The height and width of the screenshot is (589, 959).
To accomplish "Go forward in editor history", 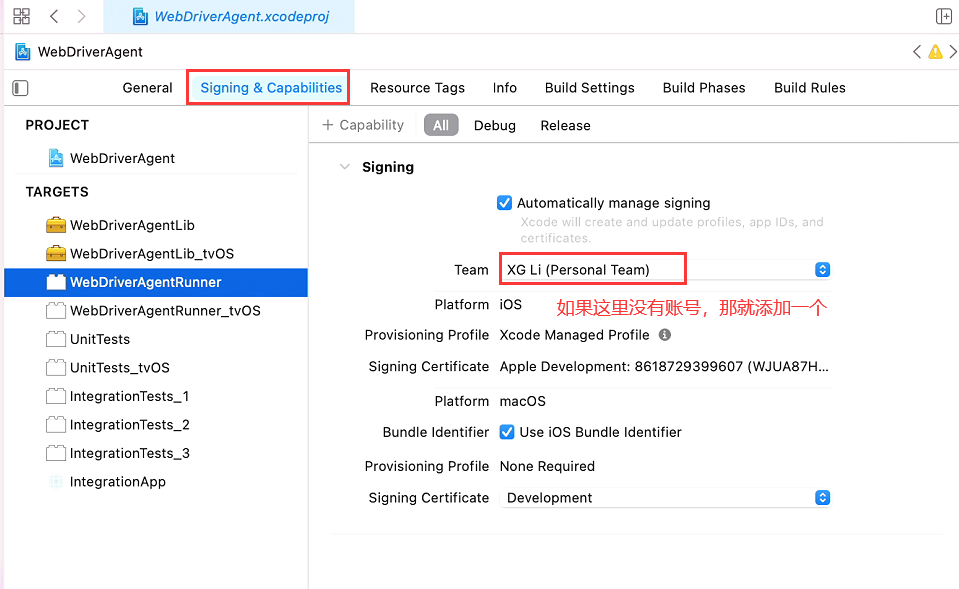I will coord(81,16).
